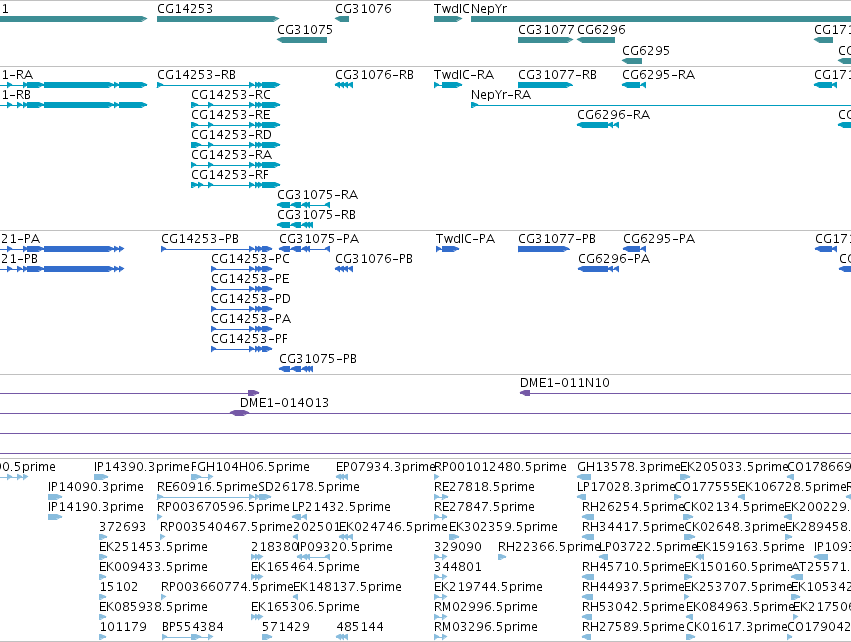Select EST EK148137.5prime
851x642 pixels.
pyautogui.click(x=347, y=588)
